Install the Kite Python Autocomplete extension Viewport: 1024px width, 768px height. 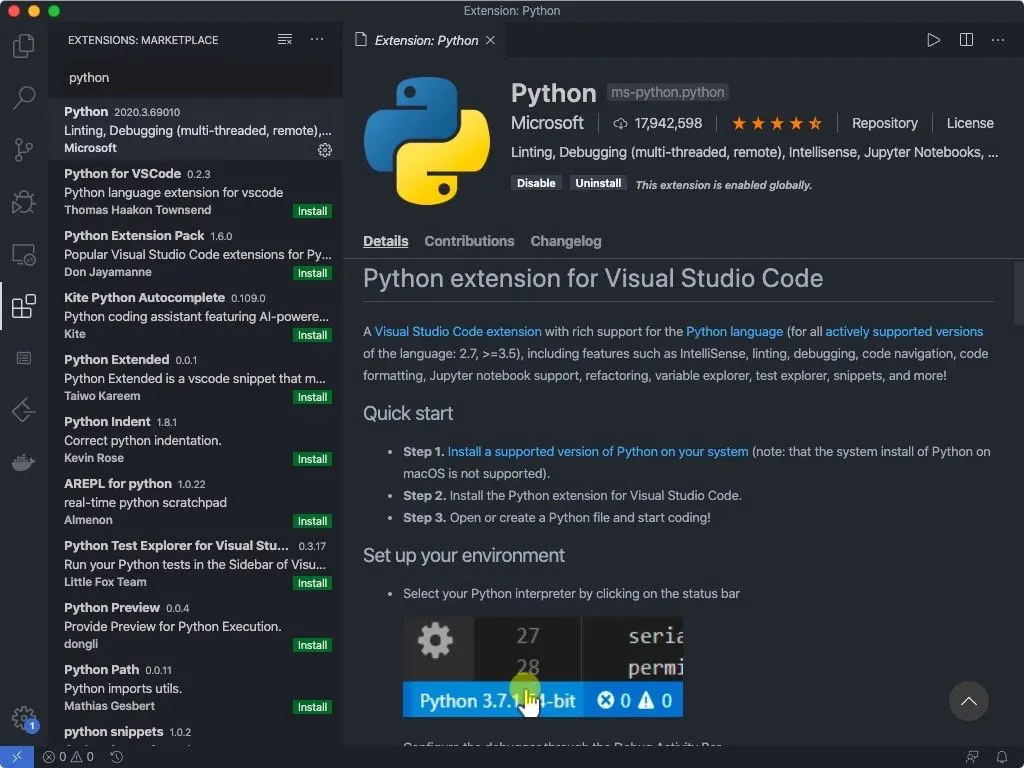click(x=312, y=335)
